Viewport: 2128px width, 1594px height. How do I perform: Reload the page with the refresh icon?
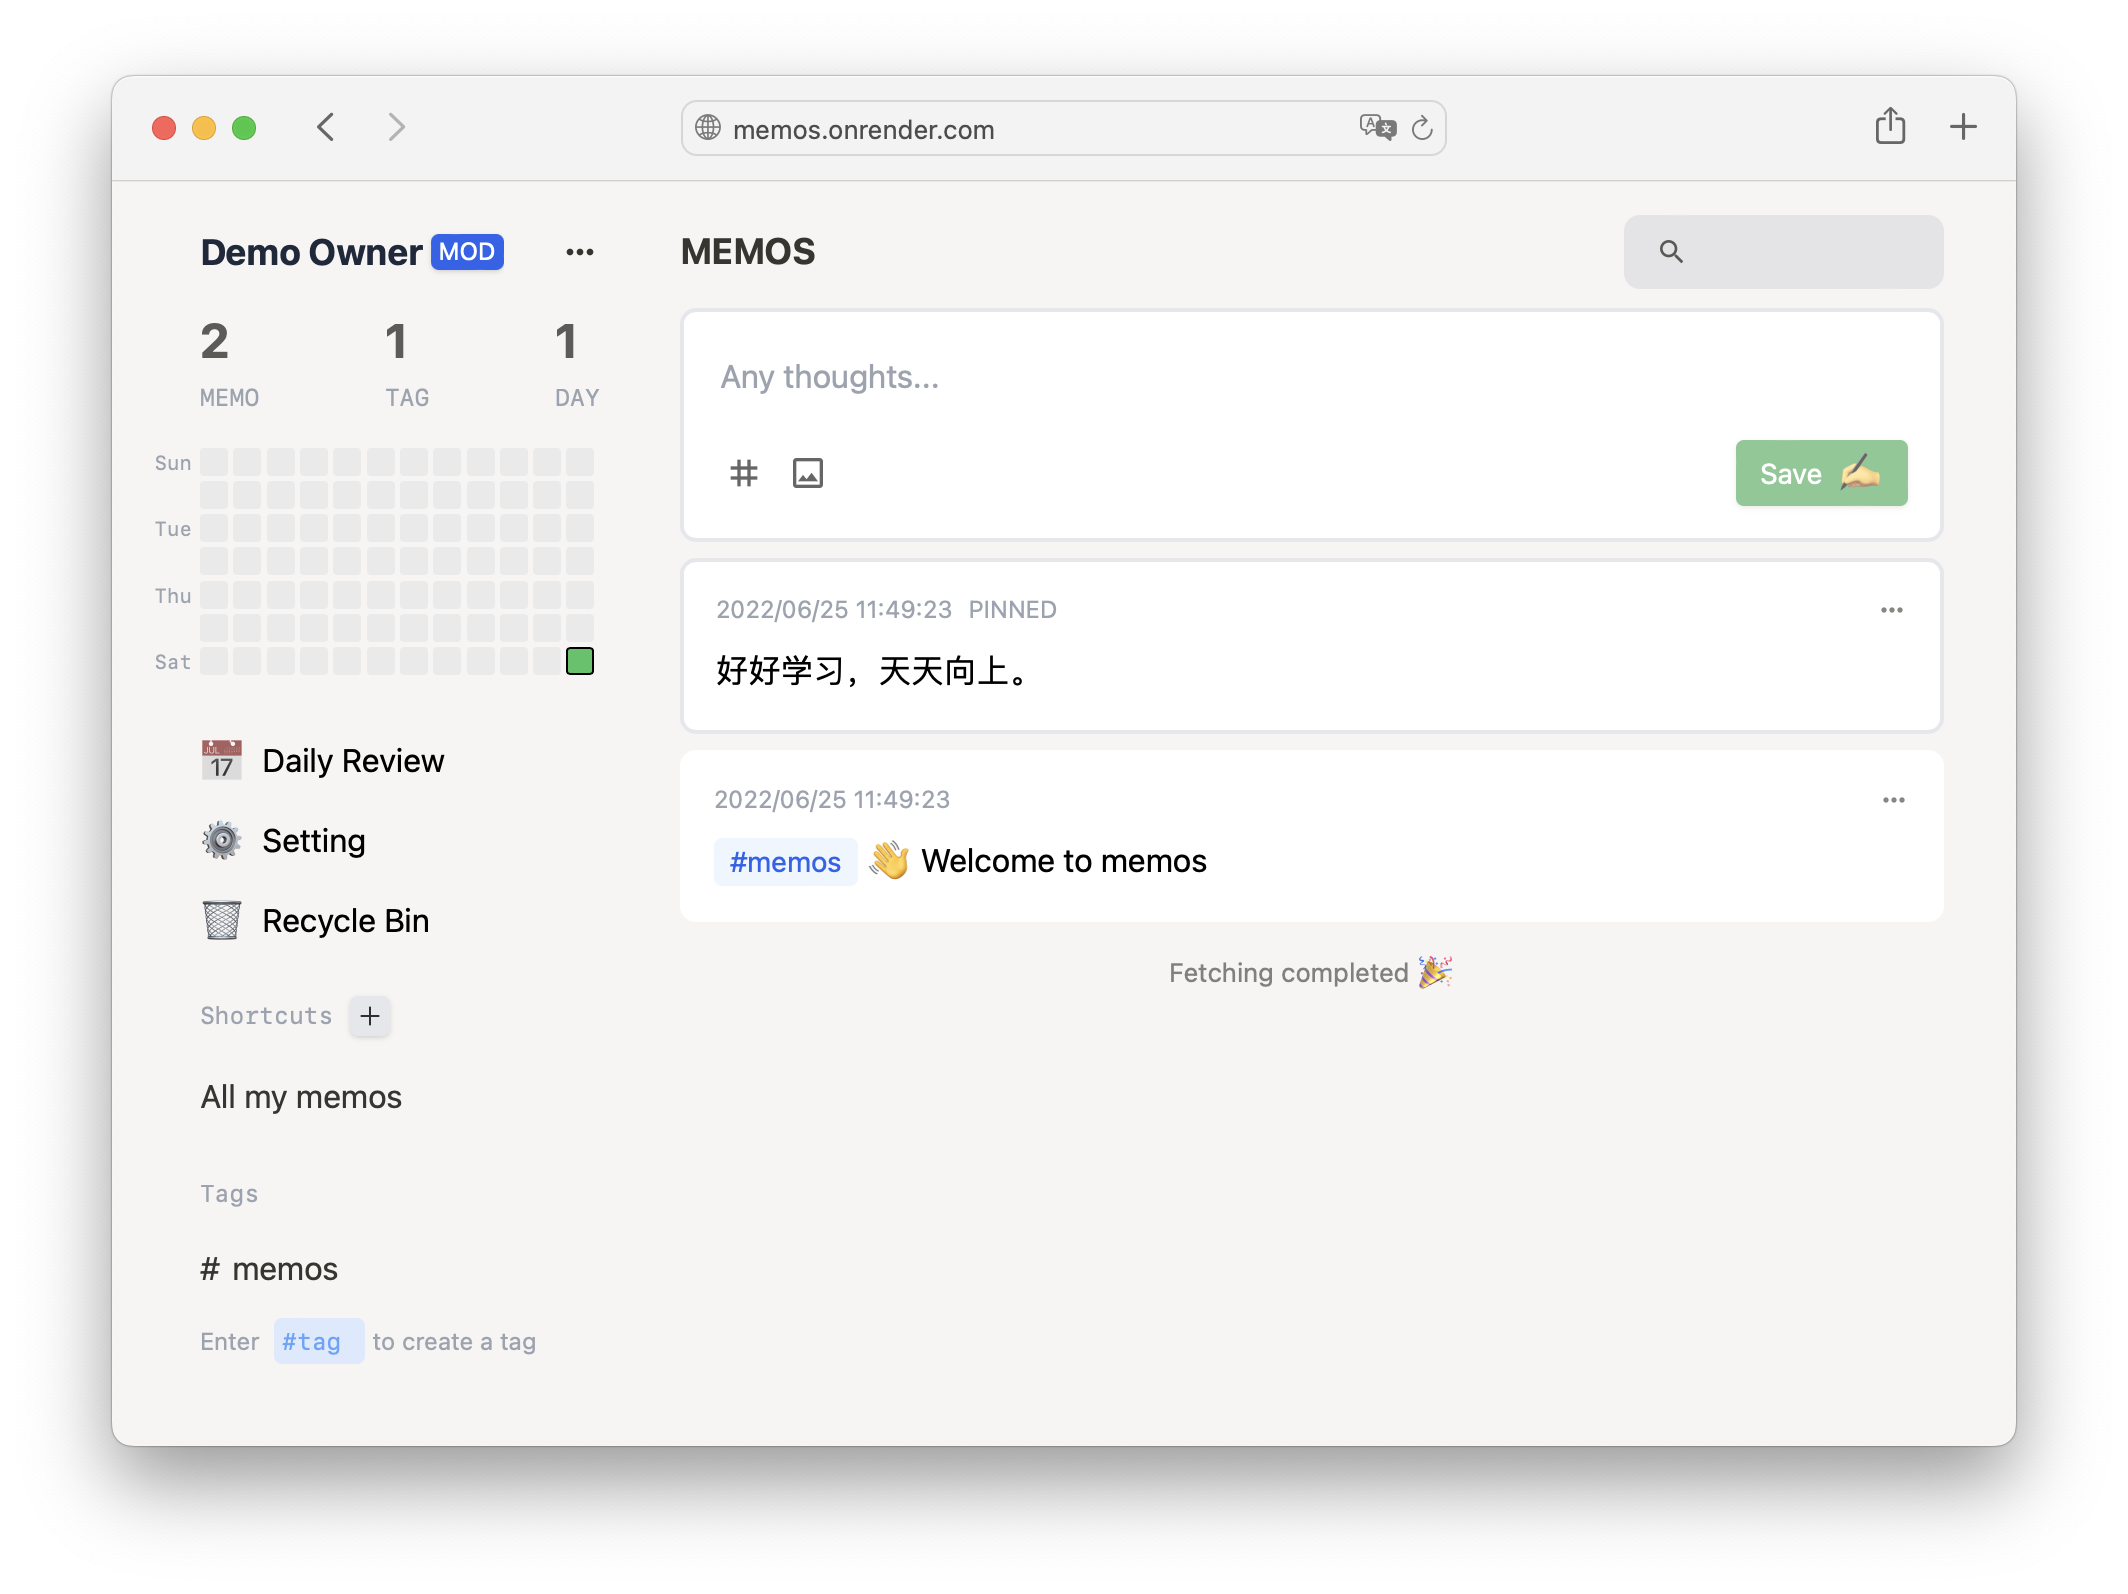click(1422, 128)
